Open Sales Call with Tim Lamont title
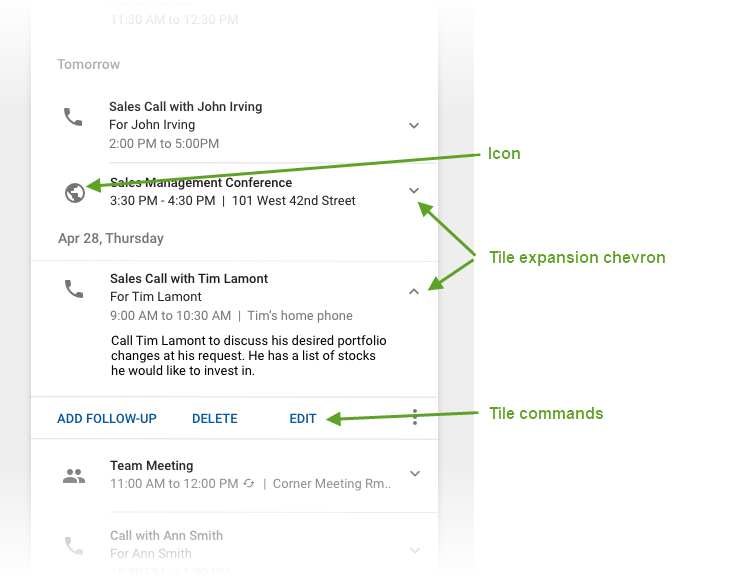Image resolution: width=750 pixels, height=577 pixels. 189,279
